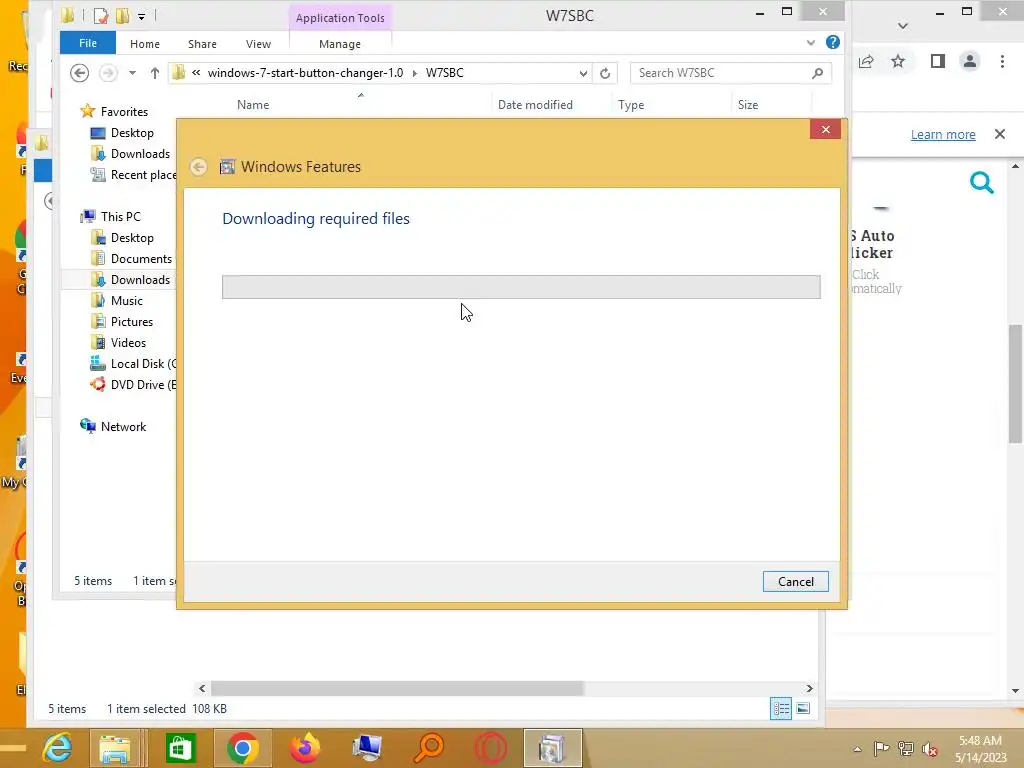Open Recent places in Favorites

tap(143, 174)
